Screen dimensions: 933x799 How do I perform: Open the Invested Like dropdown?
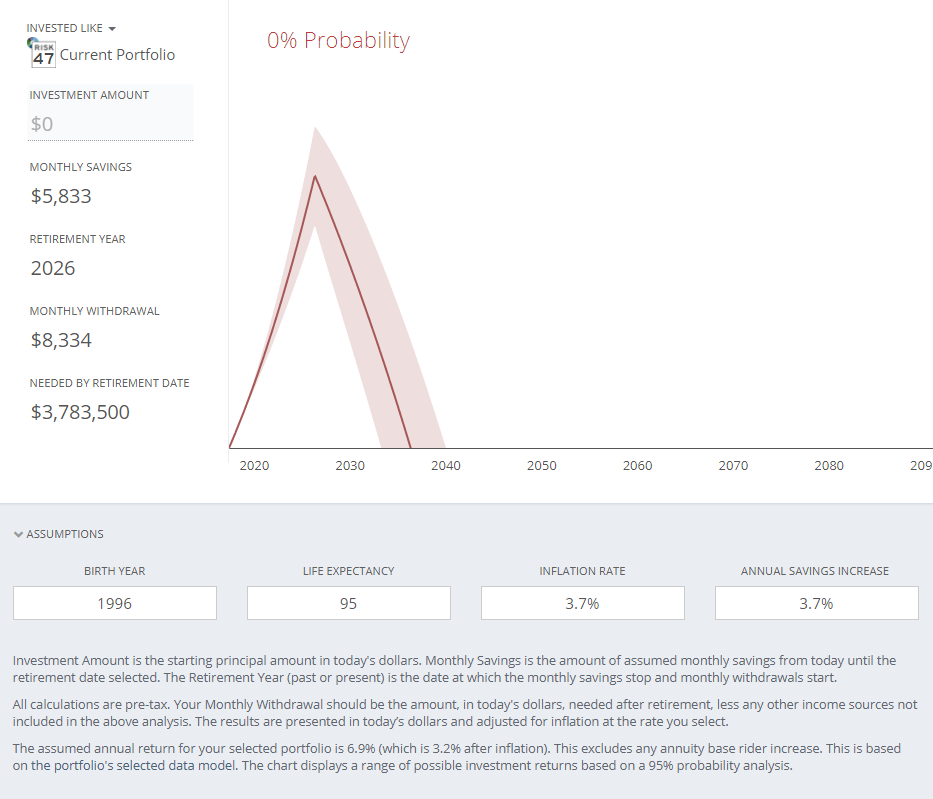(x=71, y=28)
